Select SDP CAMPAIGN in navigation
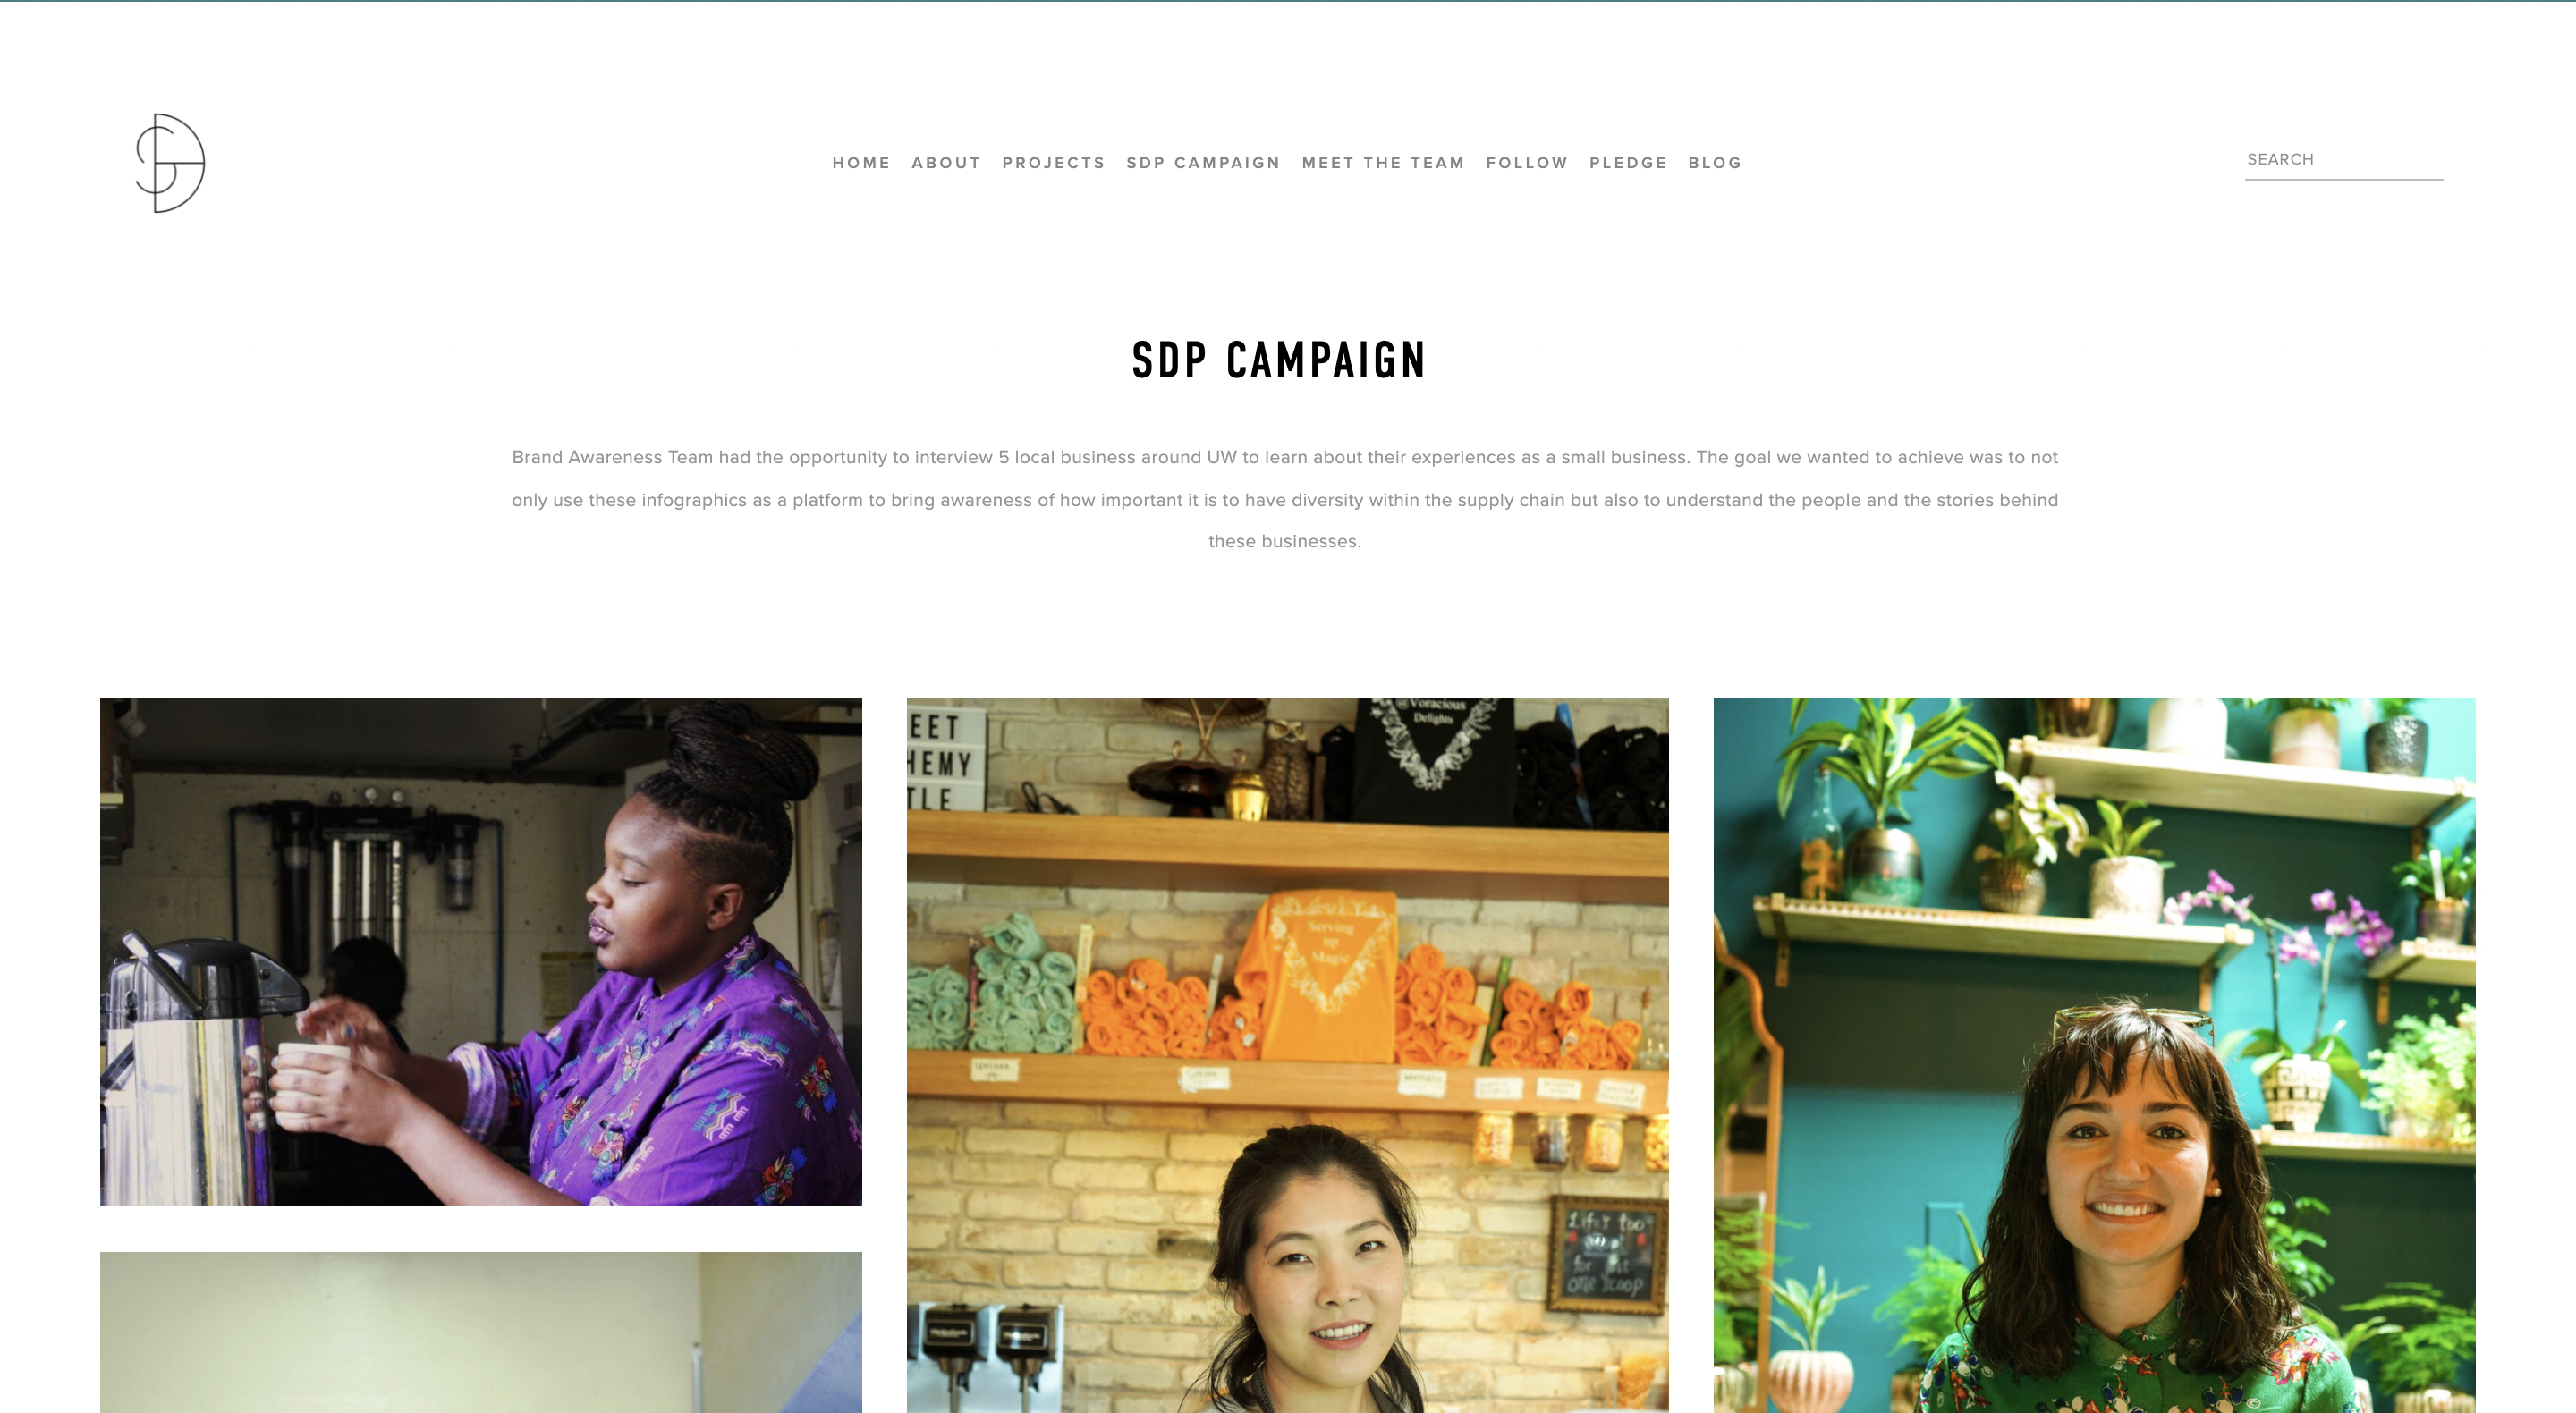 (x=1203, y=163)
